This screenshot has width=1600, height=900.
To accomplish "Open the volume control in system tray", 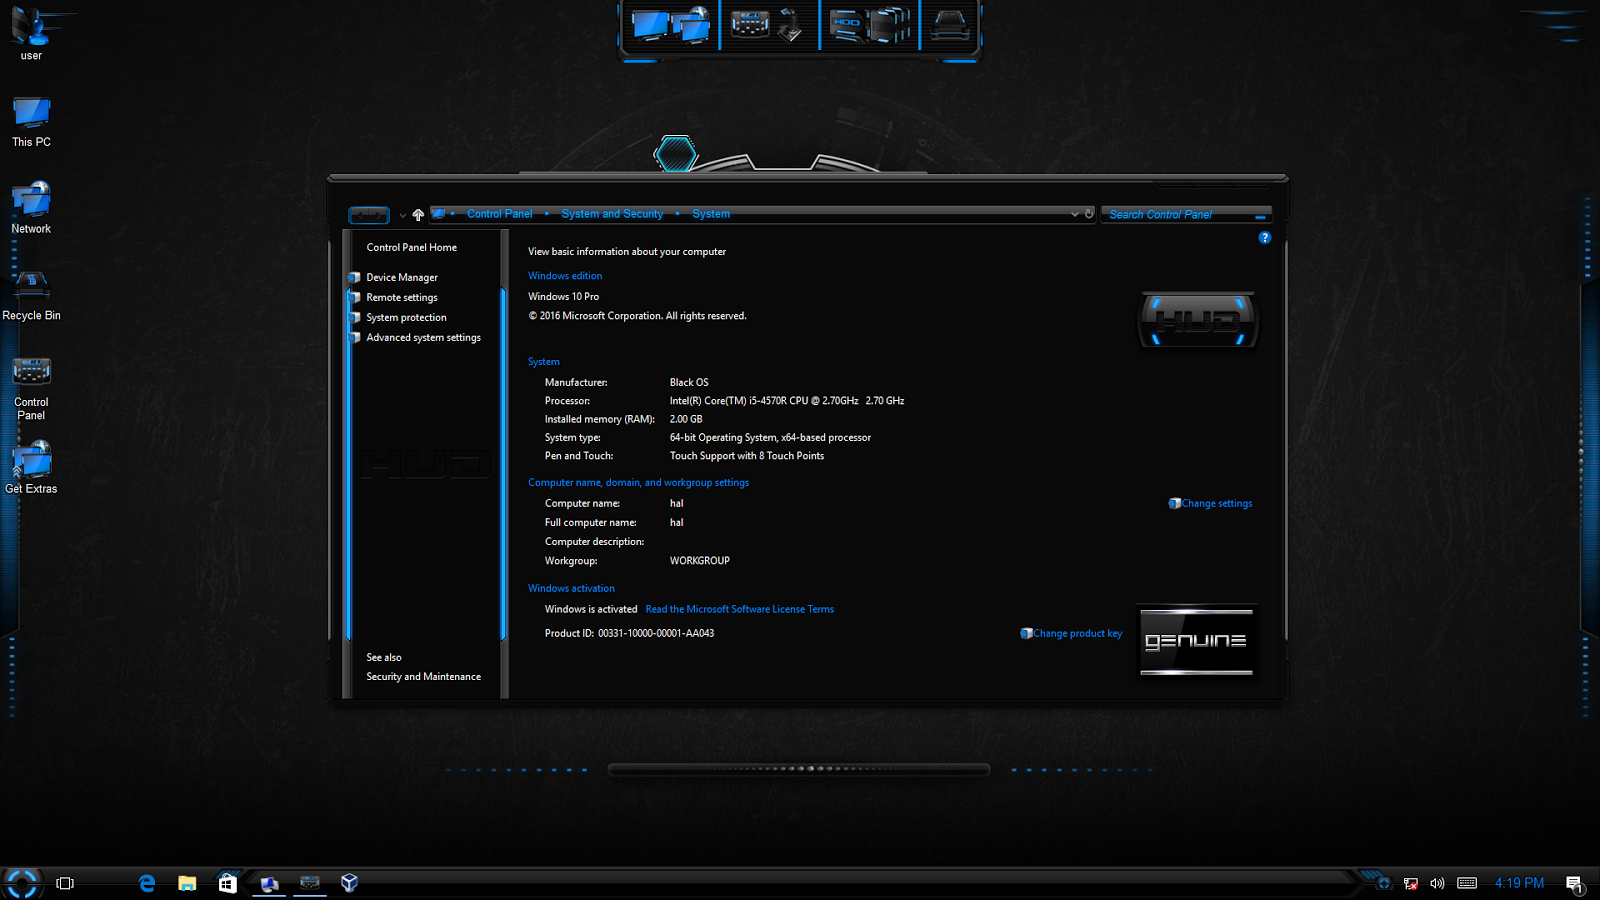I will [x=1437, y=883].
